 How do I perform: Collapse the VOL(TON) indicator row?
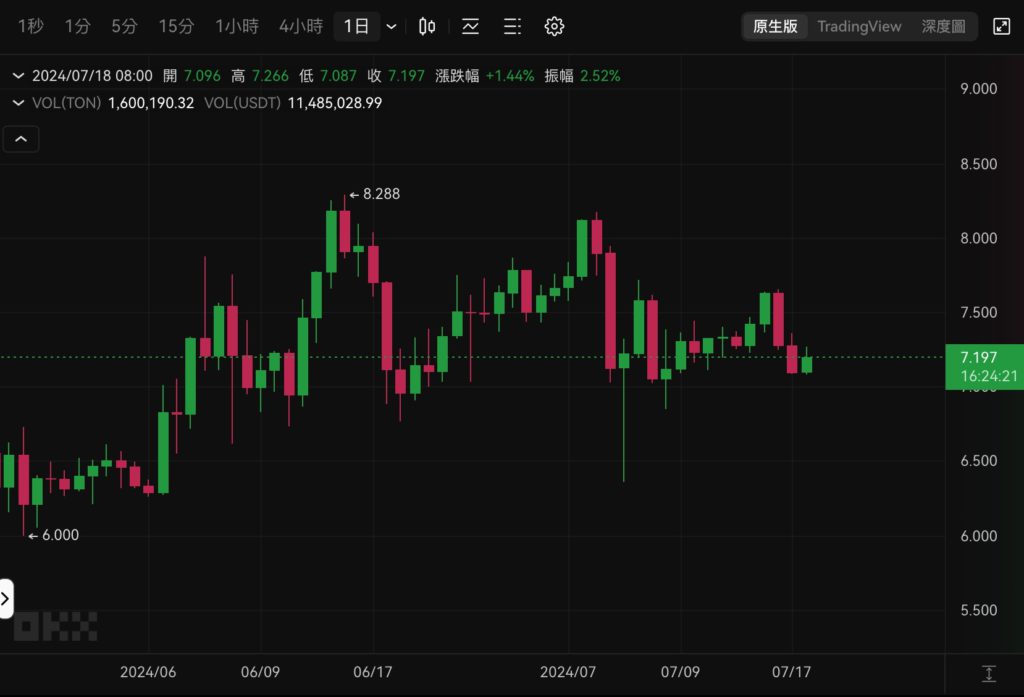click(18, 102)
